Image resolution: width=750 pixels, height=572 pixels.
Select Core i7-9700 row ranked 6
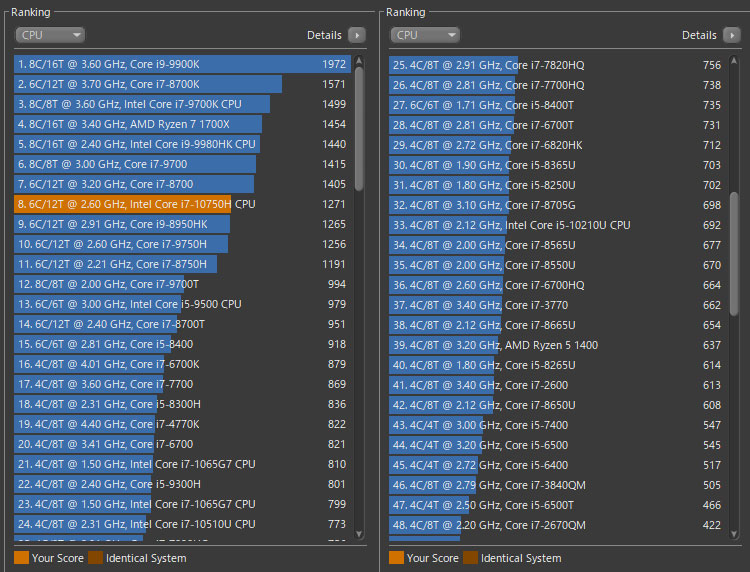(183, 164)
